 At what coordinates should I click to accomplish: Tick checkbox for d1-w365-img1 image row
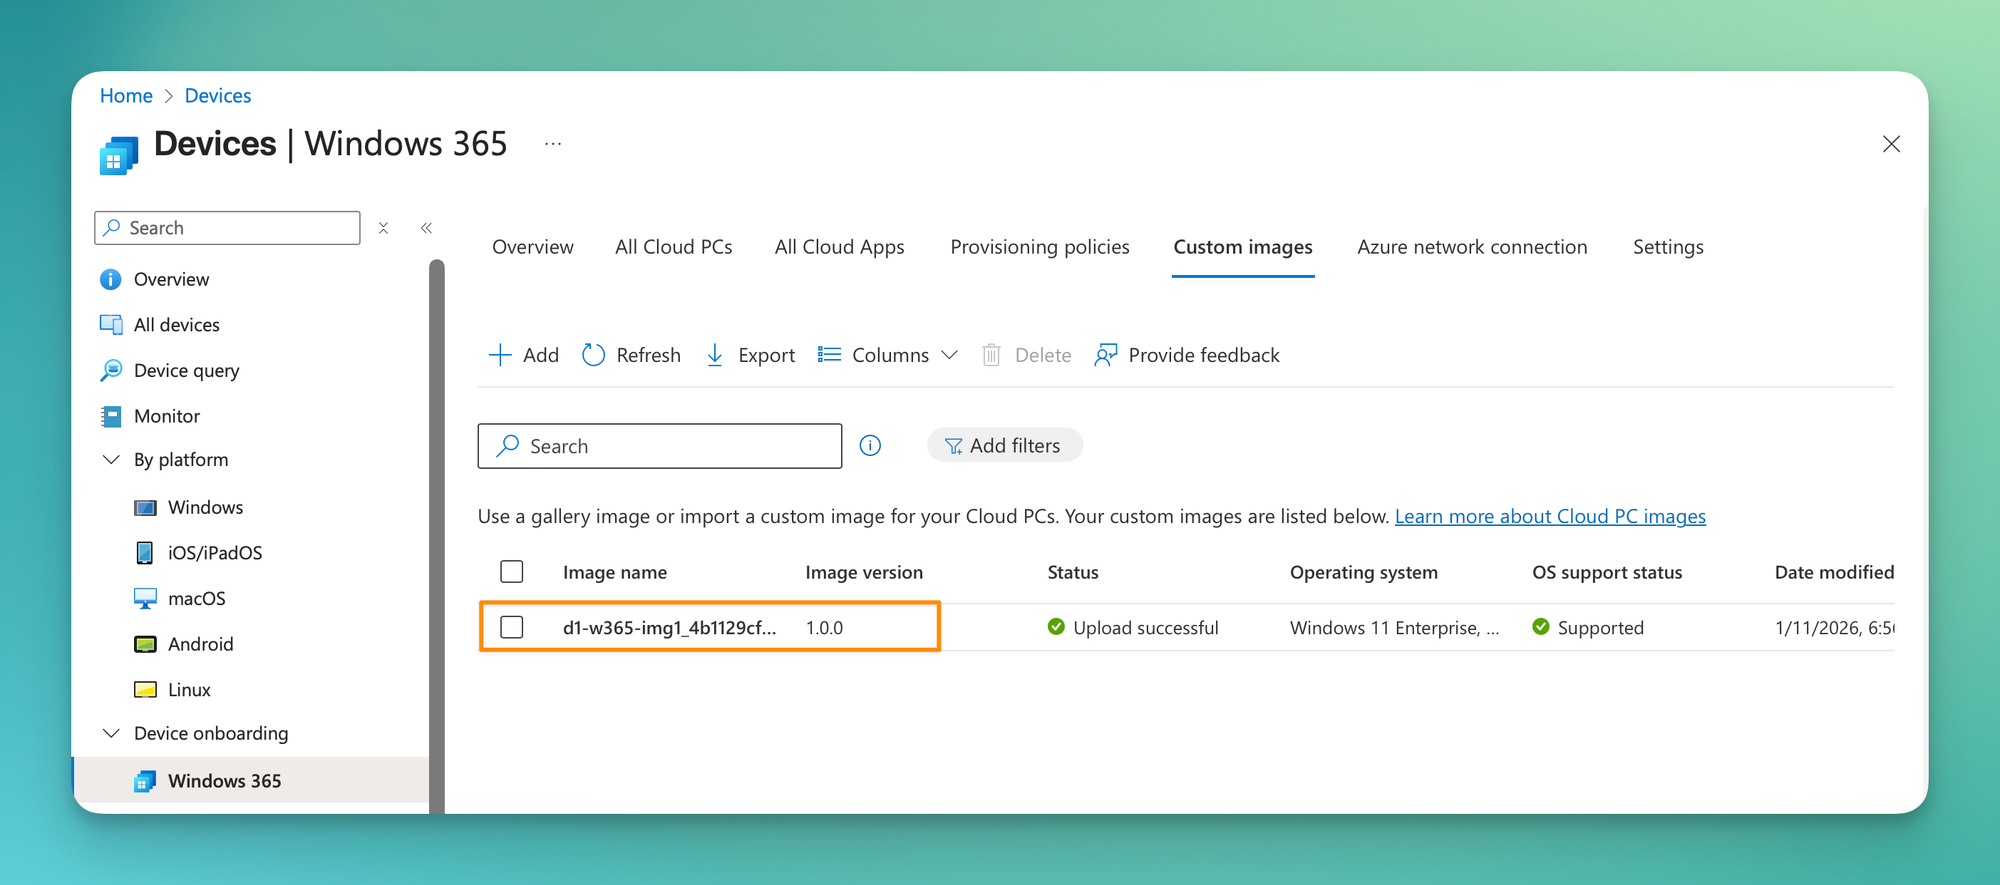(512, 627)
